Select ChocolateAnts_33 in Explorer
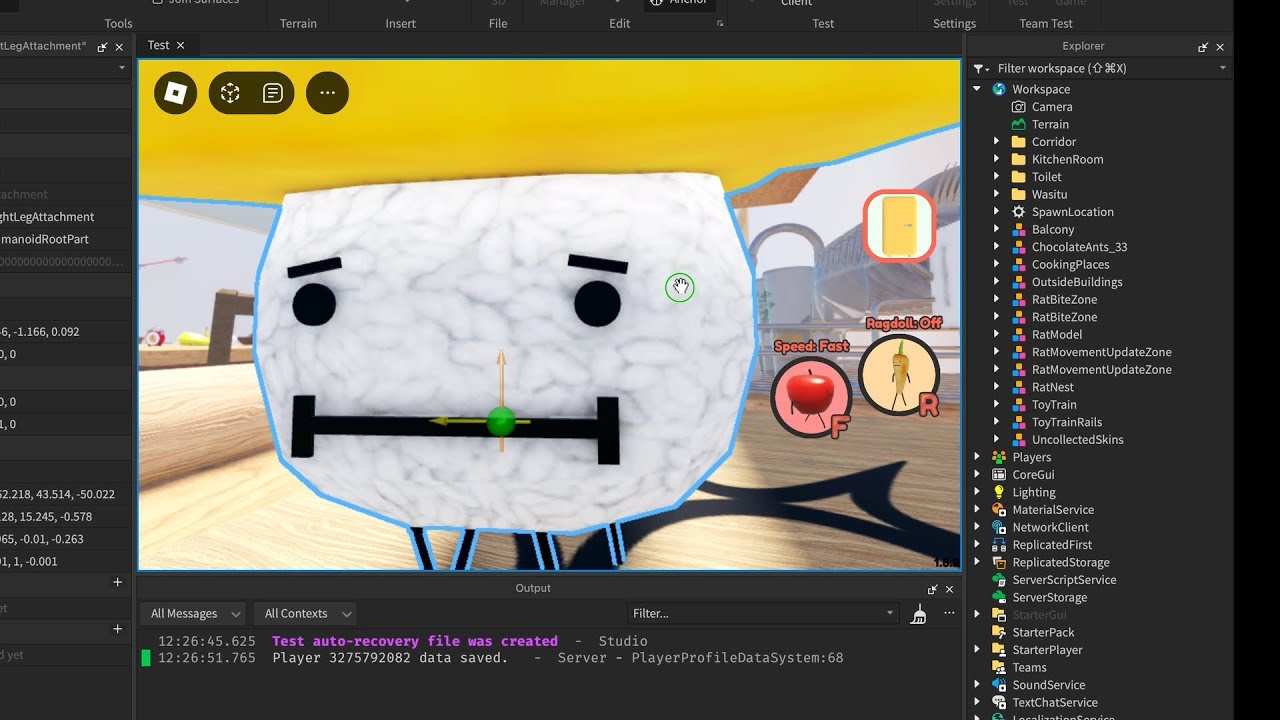1280x720 pixels. coord(1079,247)
